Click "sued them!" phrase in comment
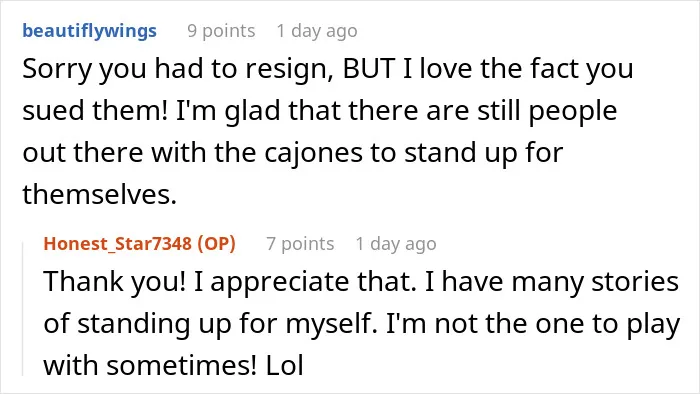This screenshot has height=394, width=700. [x=95, y=111]
